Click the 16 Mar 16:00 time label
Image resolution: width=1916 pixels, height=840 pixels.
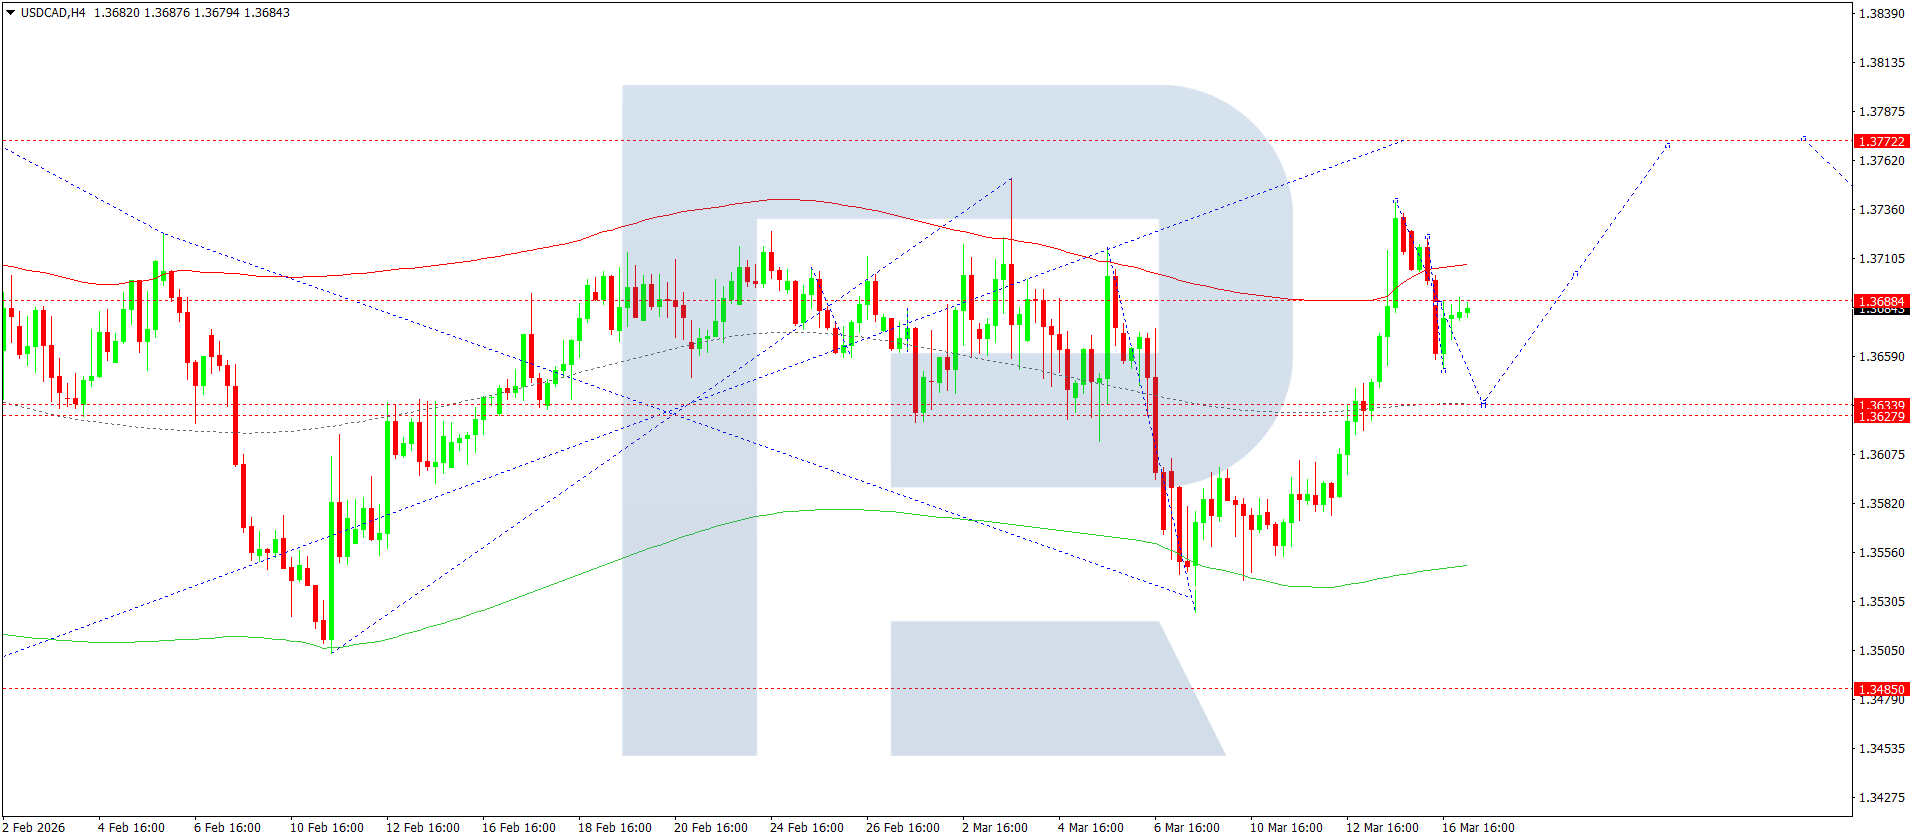pos(1478,827)
